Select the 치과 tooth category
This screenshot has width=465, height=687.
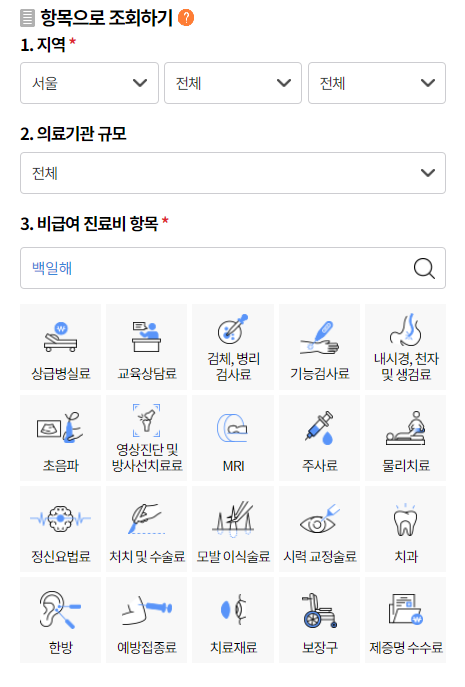406,529
